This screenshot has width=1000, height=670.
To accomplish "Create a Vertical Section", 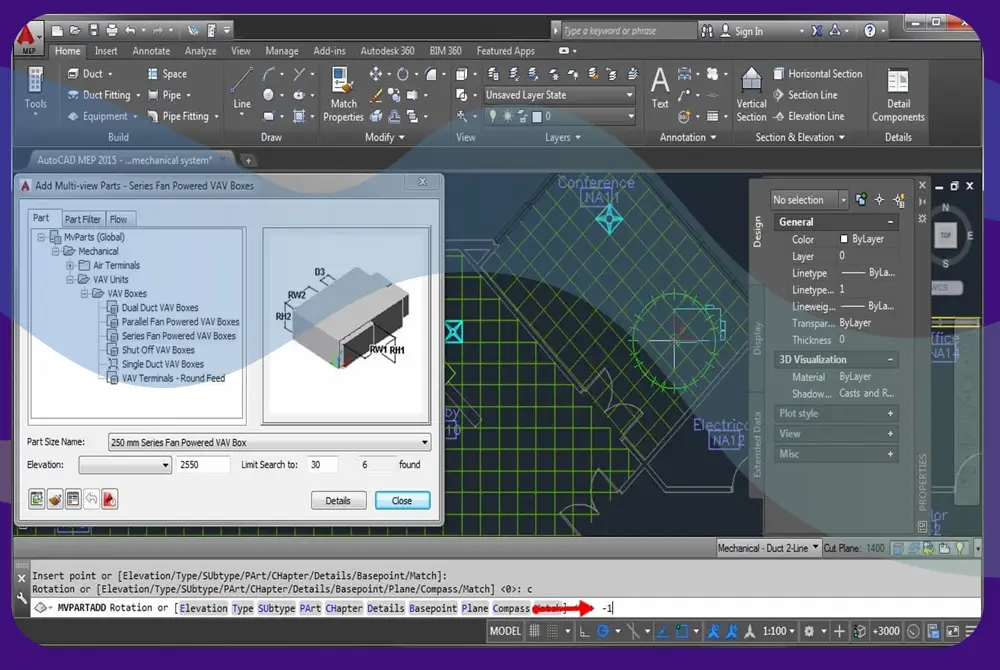I will coord(751,94).
